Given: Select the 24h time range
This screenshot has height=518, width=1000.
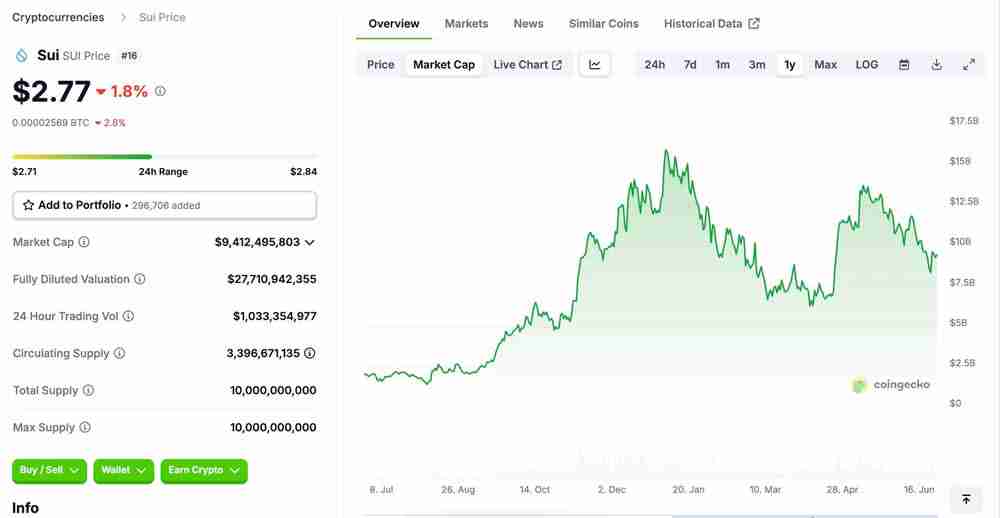Looking at the screenshot, I should point(655,65).
